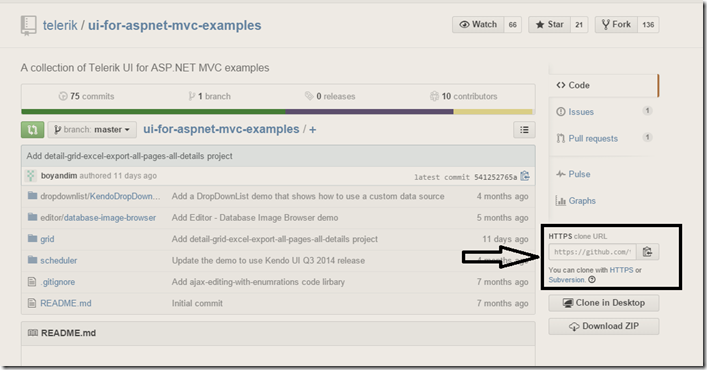Star the repository
This screenshot has height=370, width=707.
[550, 25]
